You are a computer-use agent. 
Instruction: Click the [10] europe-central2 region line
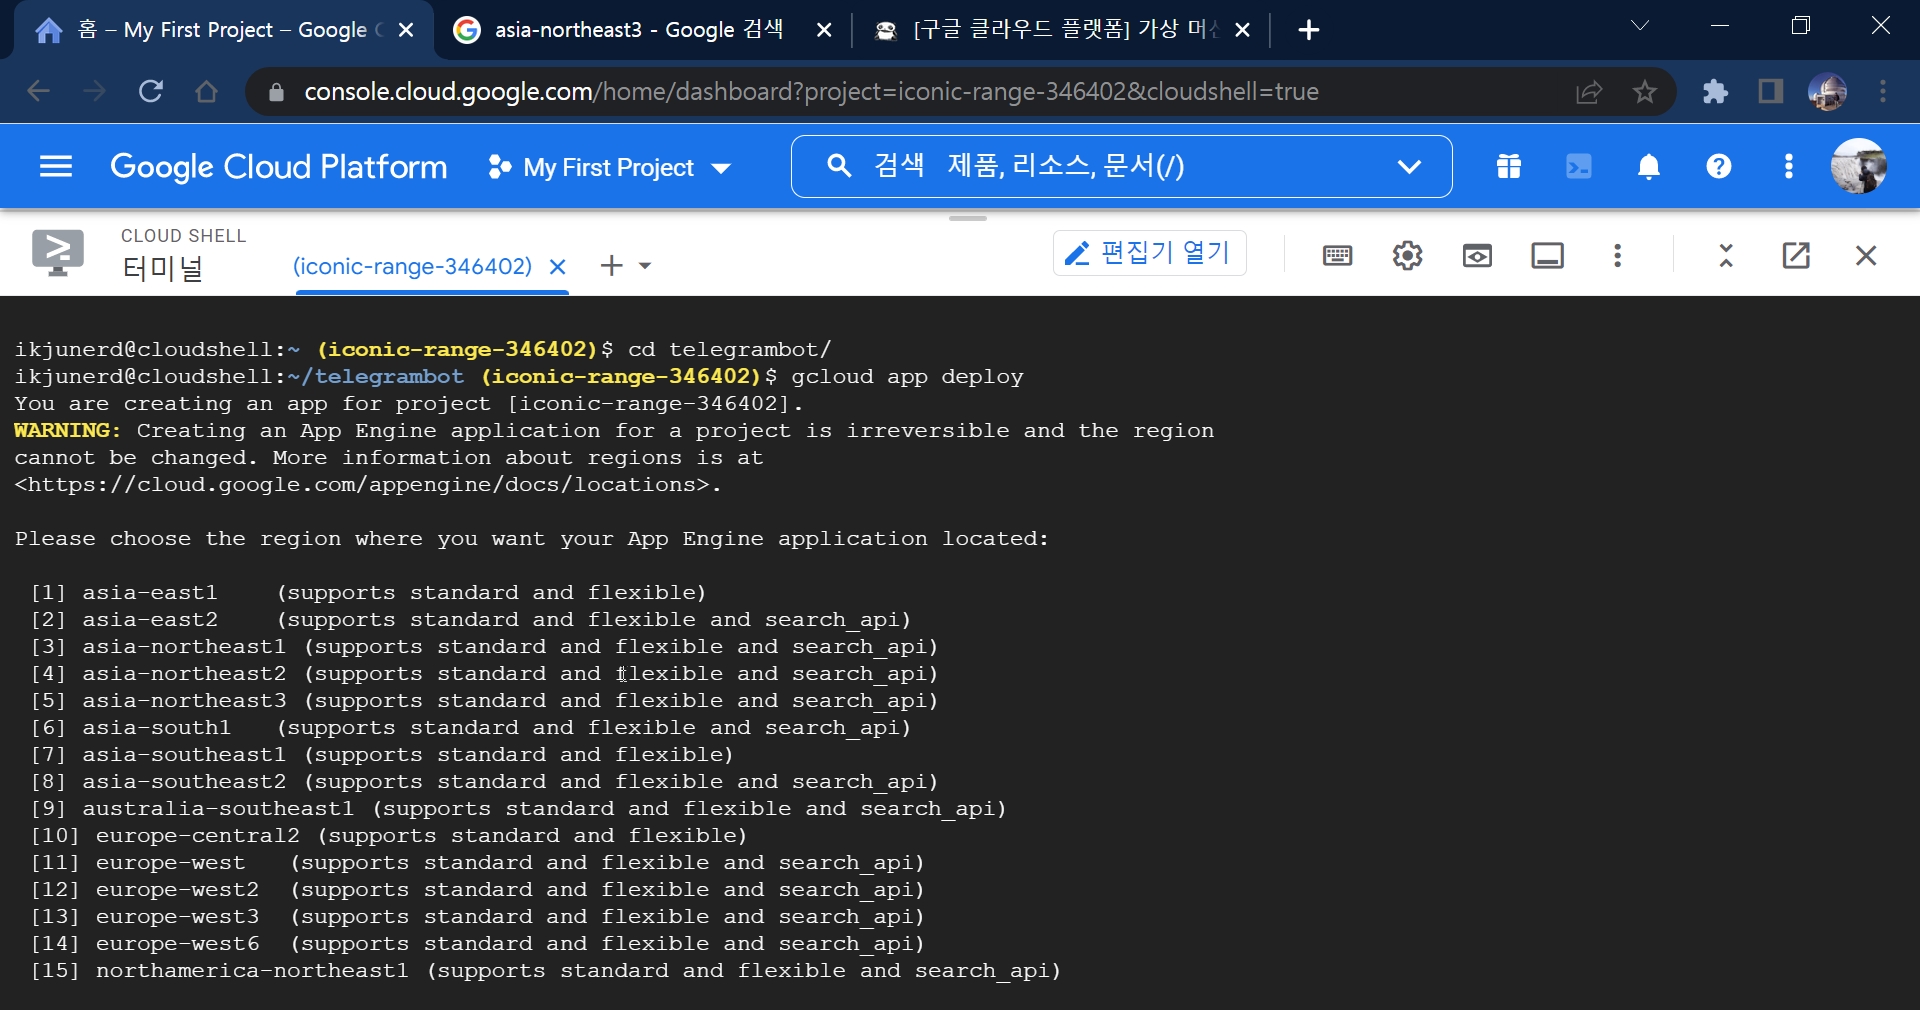pyautogui.click(x=388, y=836)
